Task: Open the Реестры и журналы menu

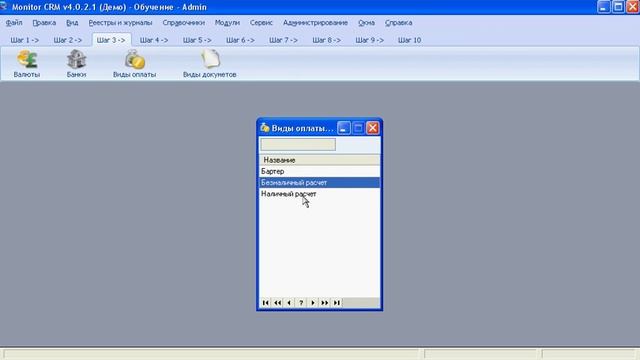Action: click(x=120, y=23)
